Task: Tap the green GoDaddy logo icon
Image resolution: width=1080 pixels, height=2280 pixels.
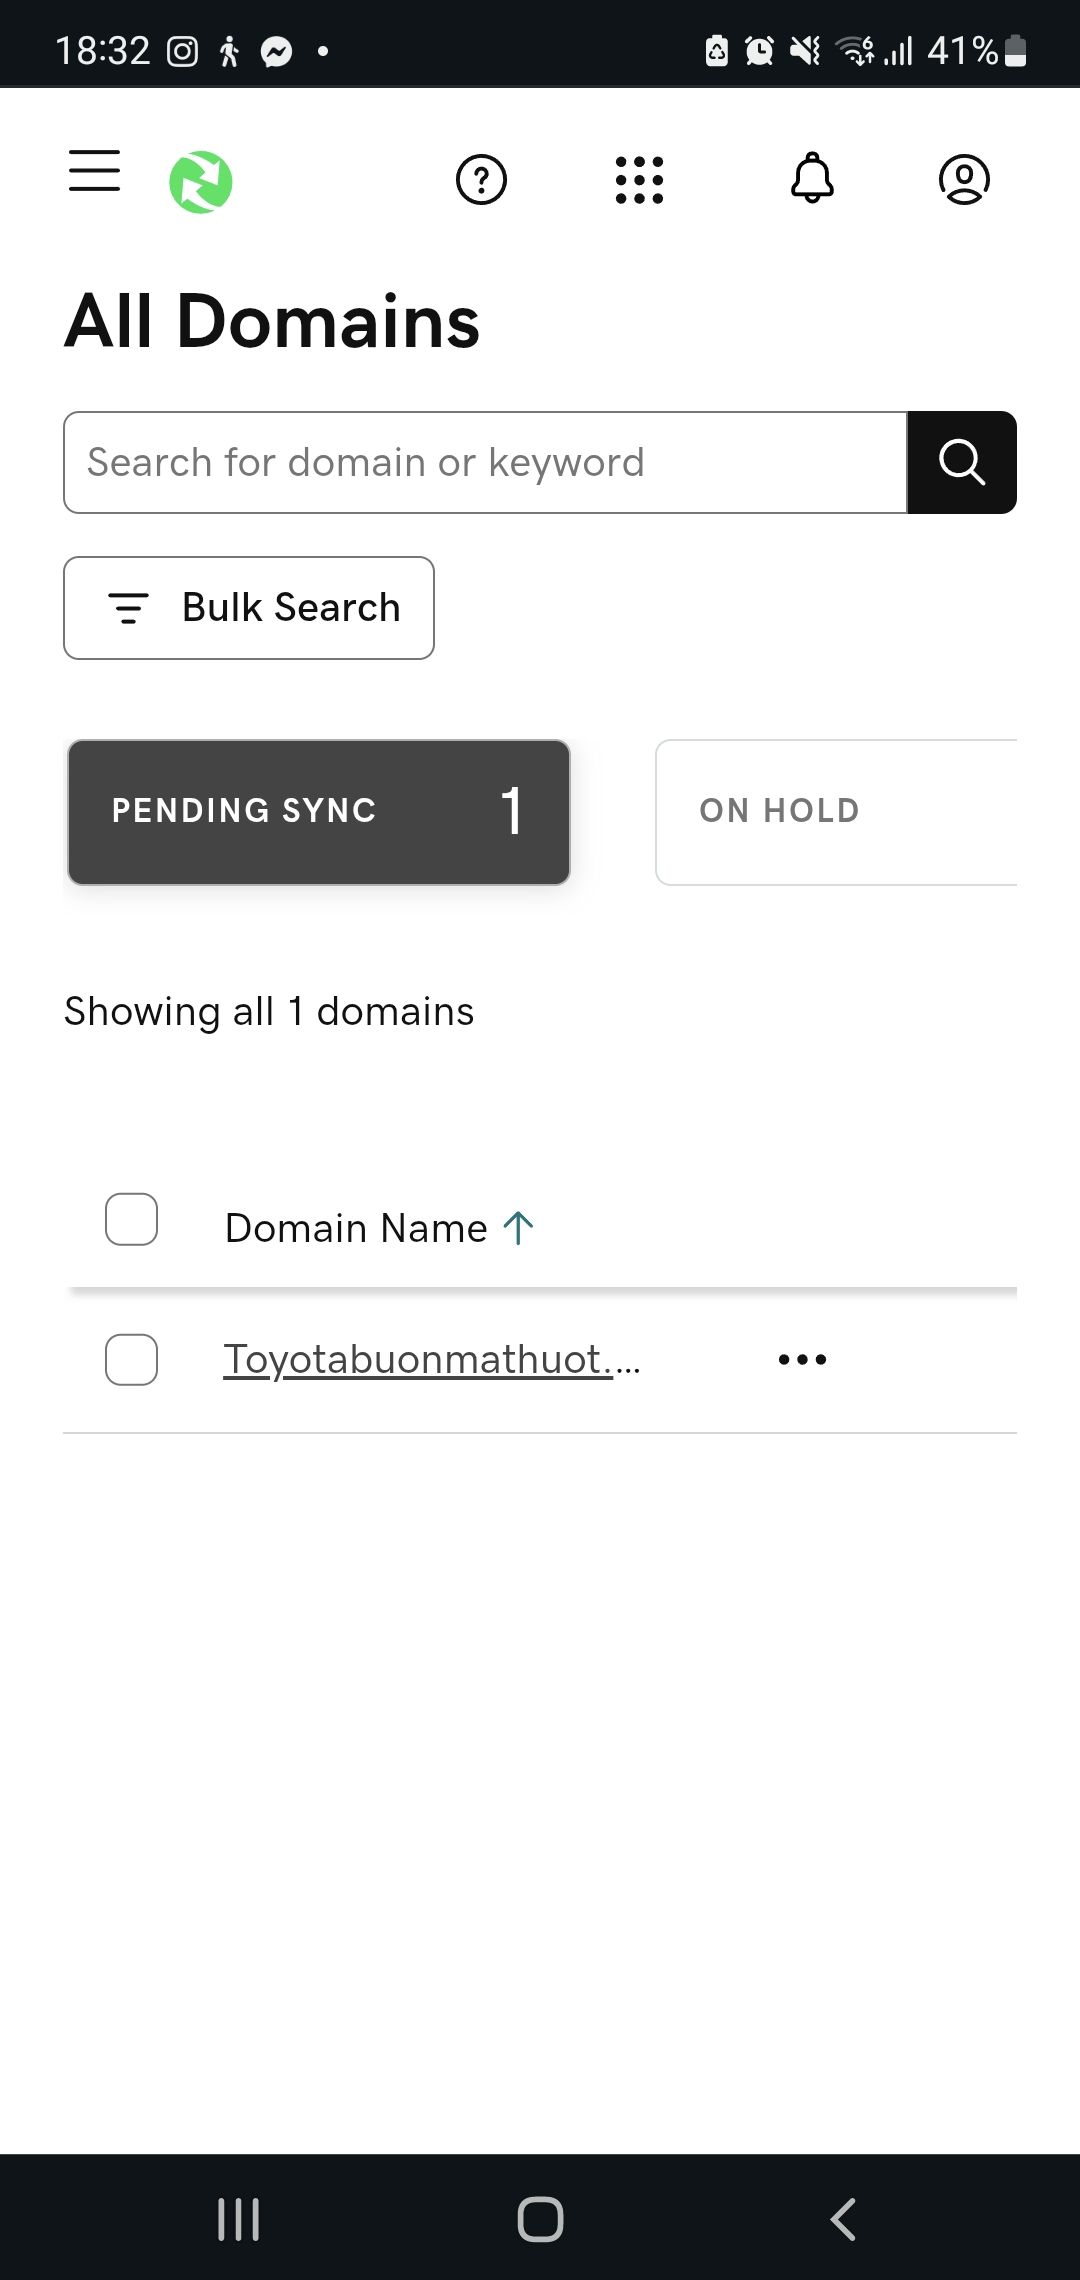Action: tap(201, 182)
